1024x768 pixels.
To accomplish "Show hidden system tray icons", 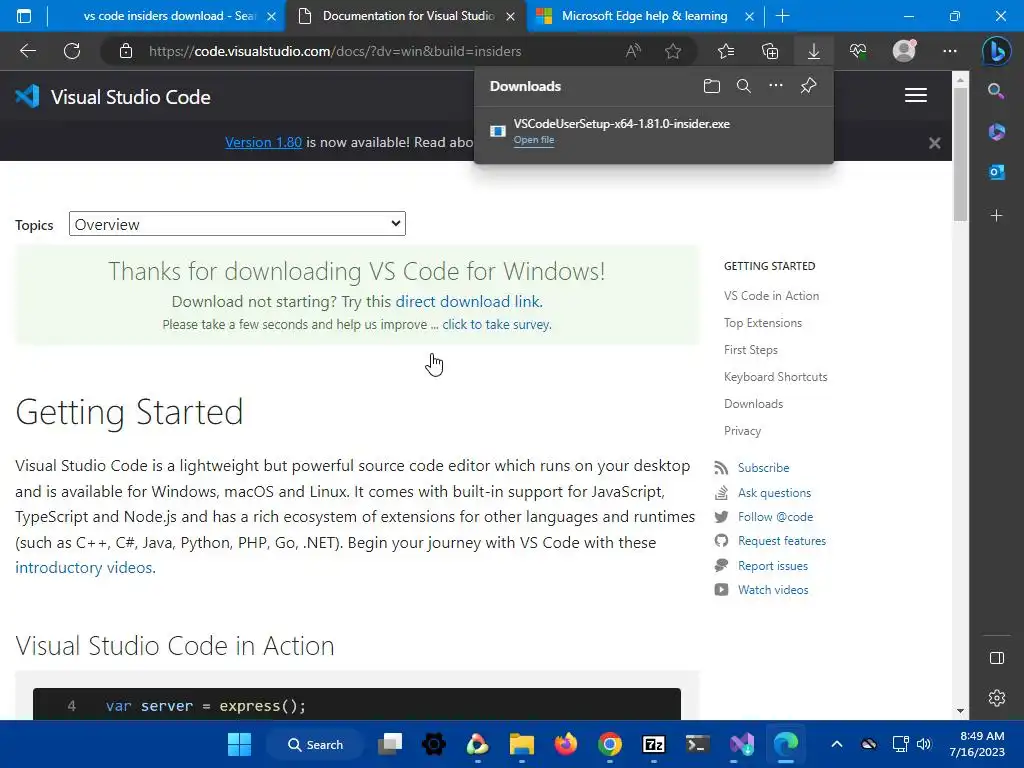I will 837,744.
